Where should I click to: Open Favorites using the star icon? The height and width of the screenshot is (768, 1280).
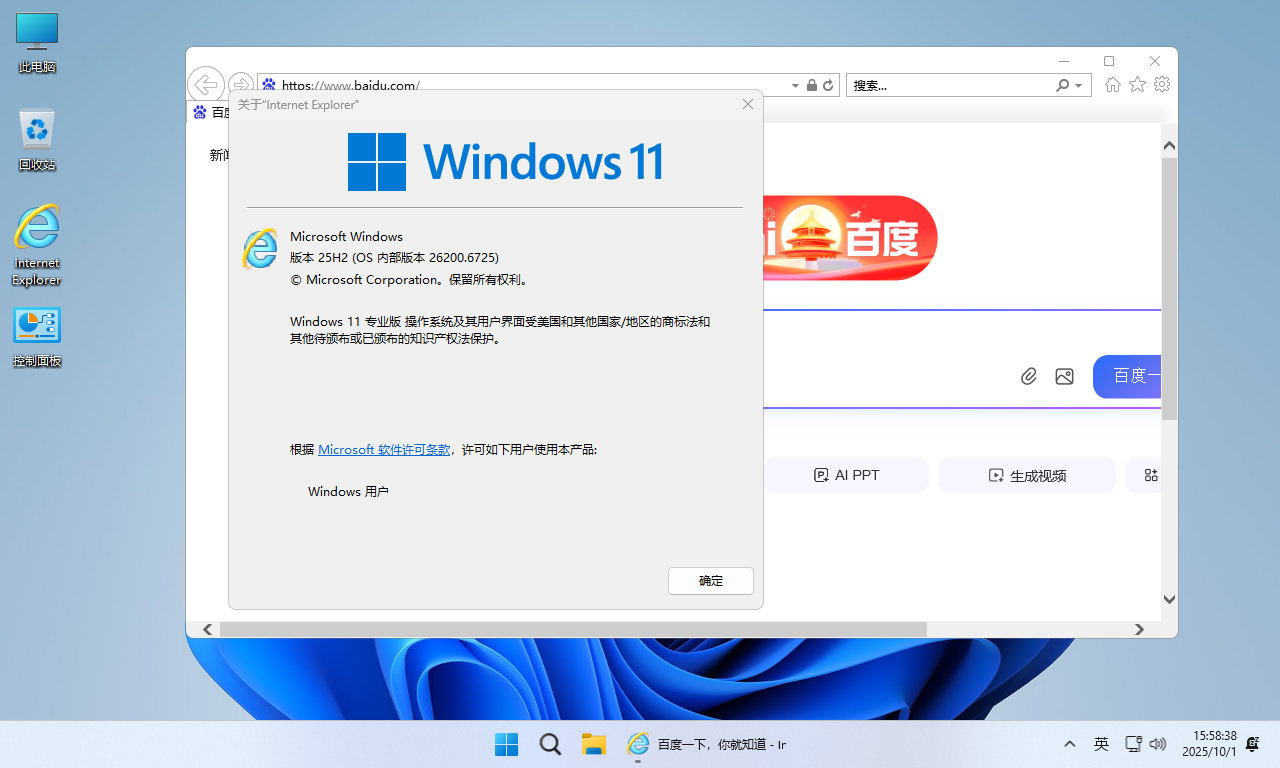click(1137, 85)
